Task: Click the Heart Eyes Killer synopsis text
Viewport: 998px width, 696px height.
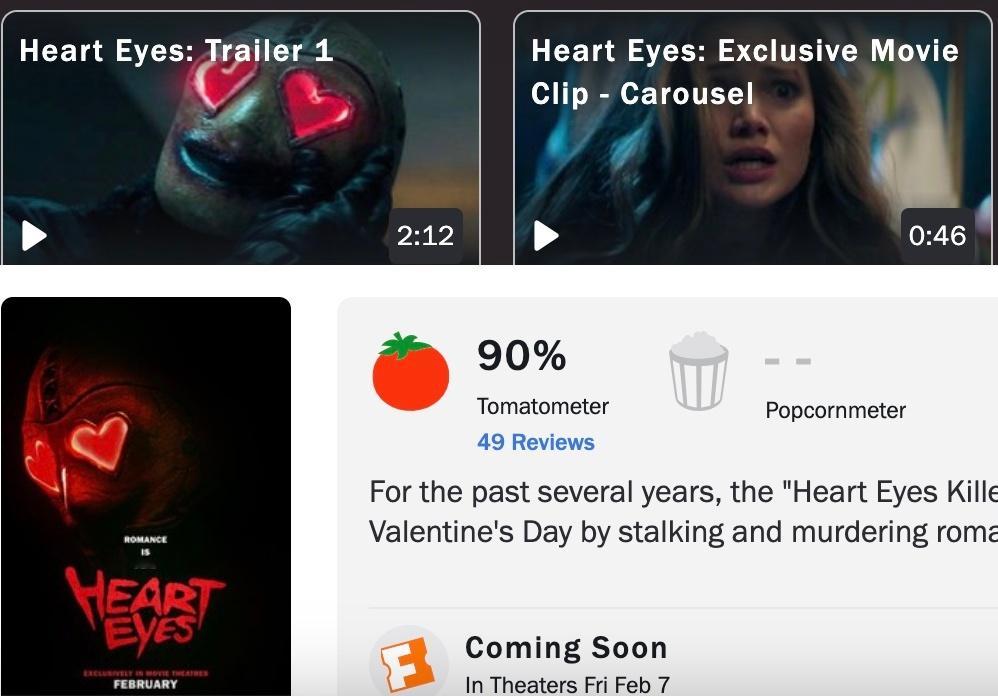Action: [x=683, y=512]
